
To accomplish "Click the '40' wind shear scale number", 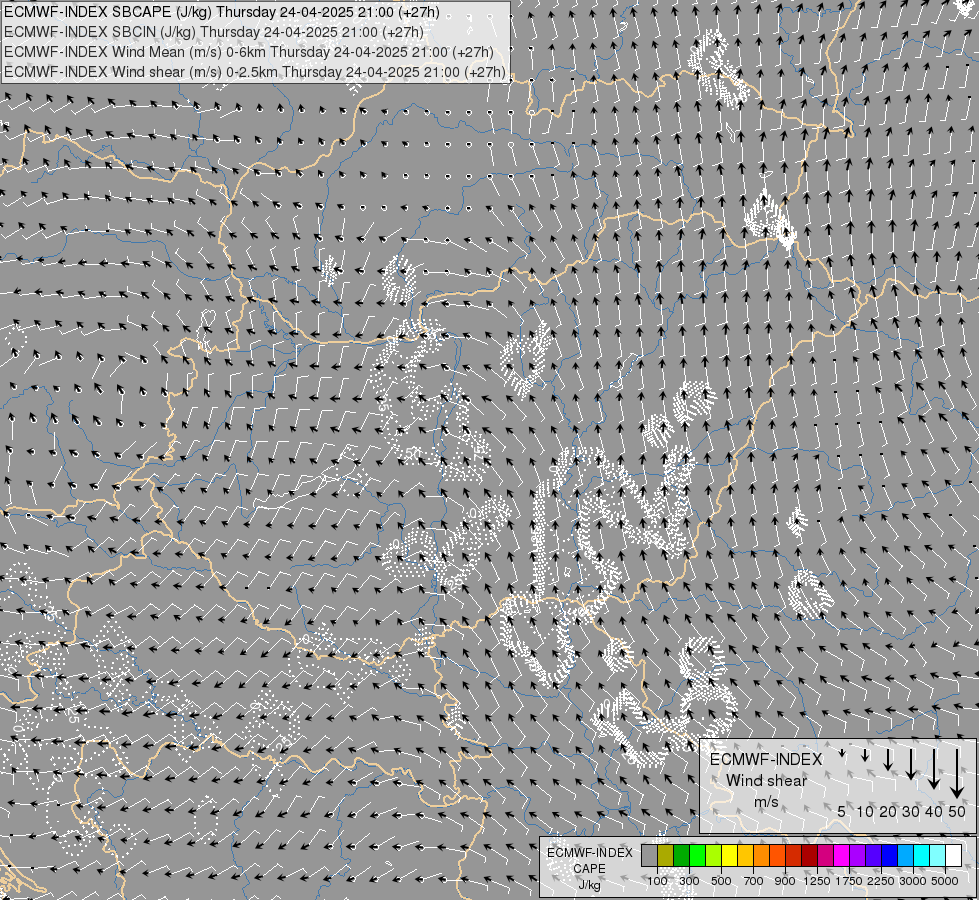I will coord(933,811).
